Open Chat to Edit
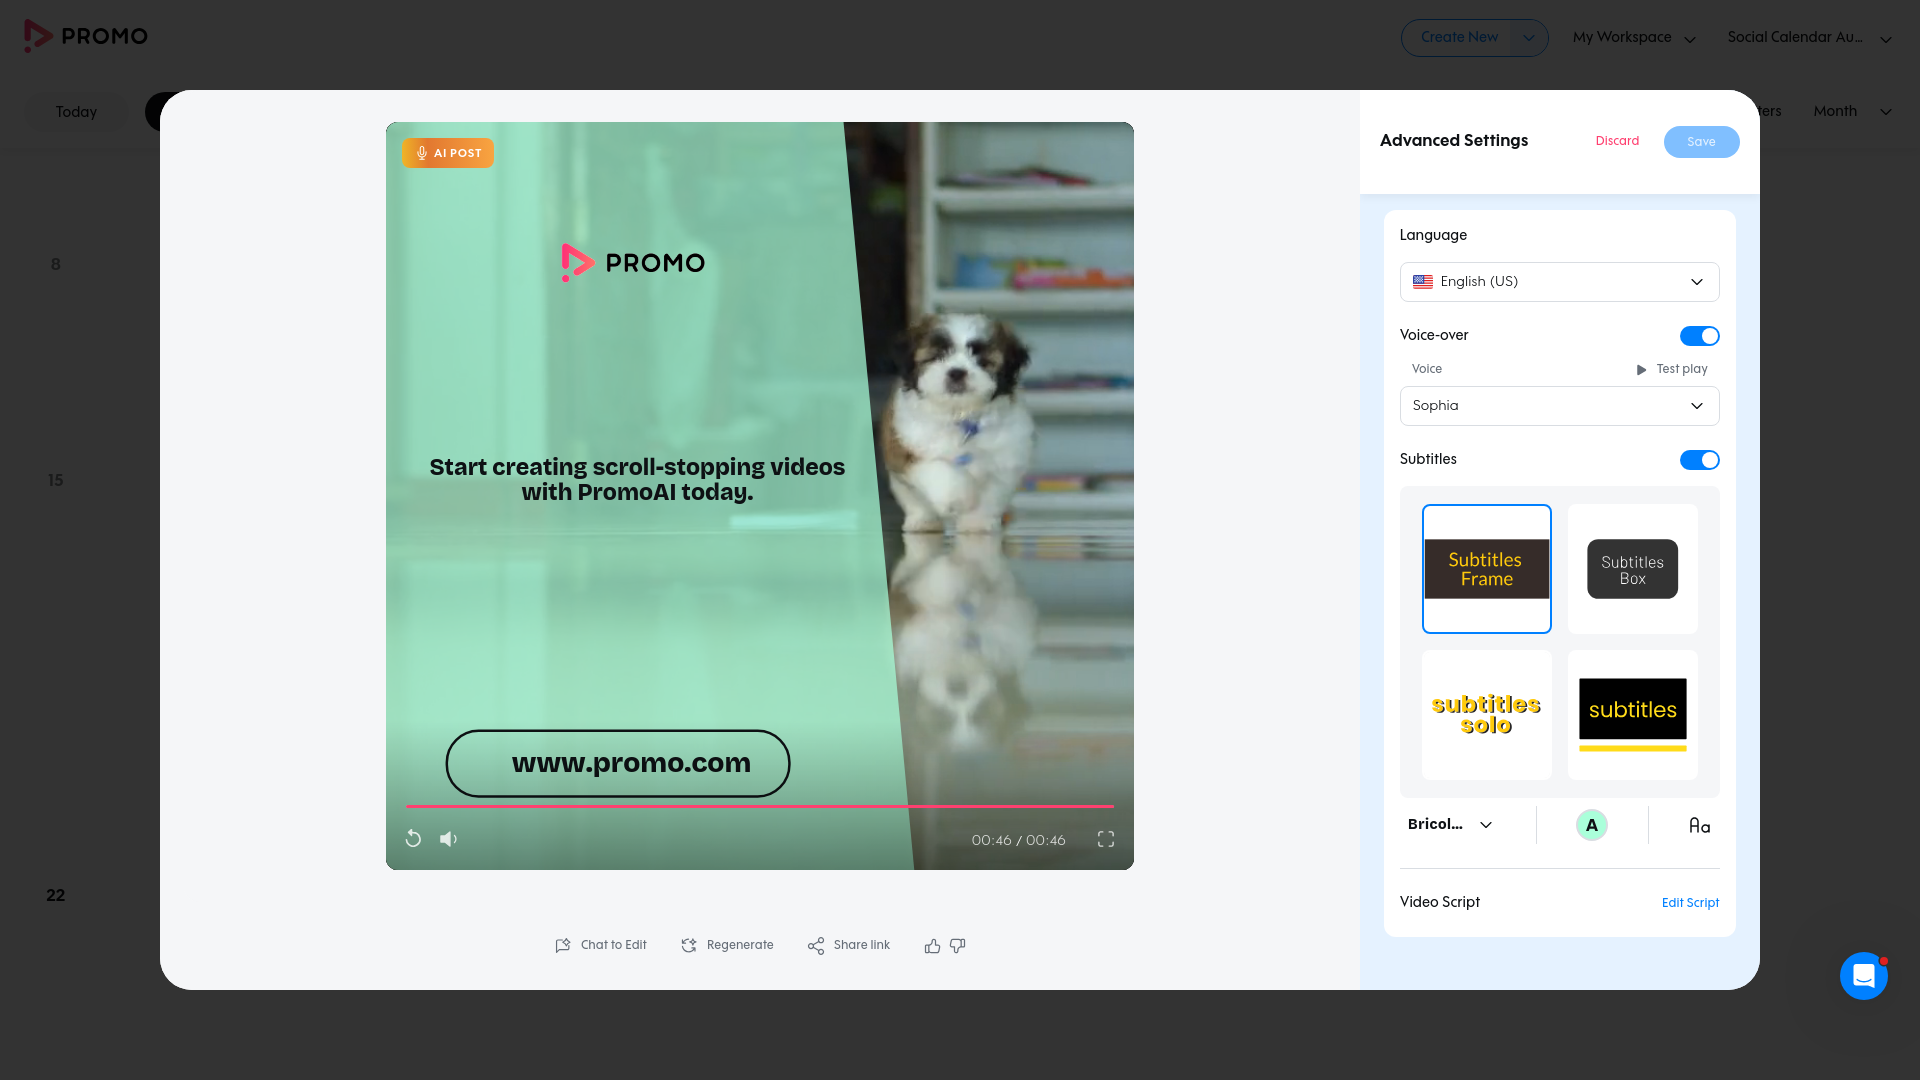Viewport: 1920px width, 1080px height. click(x=601, y=945)
